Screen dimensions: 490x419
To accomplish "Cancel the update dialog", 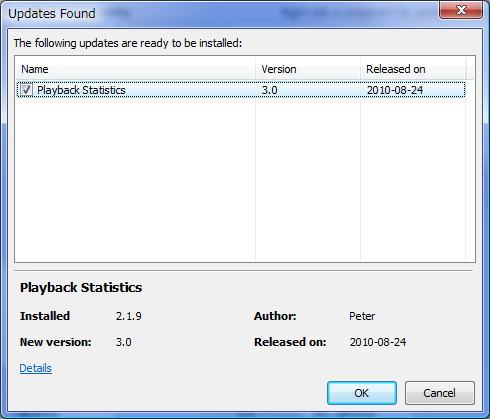I will pyautogui.click(x=439, y=393).
